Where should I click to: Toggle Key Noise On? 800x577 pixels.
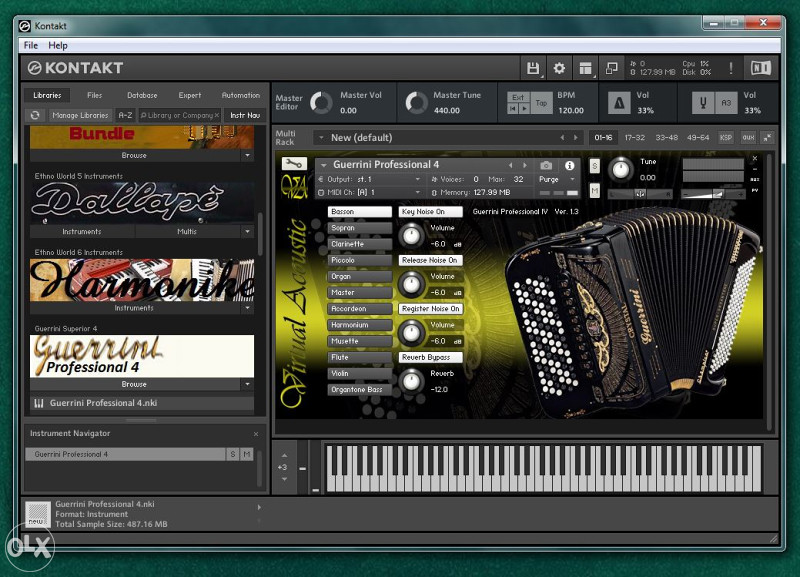(431, 212)
